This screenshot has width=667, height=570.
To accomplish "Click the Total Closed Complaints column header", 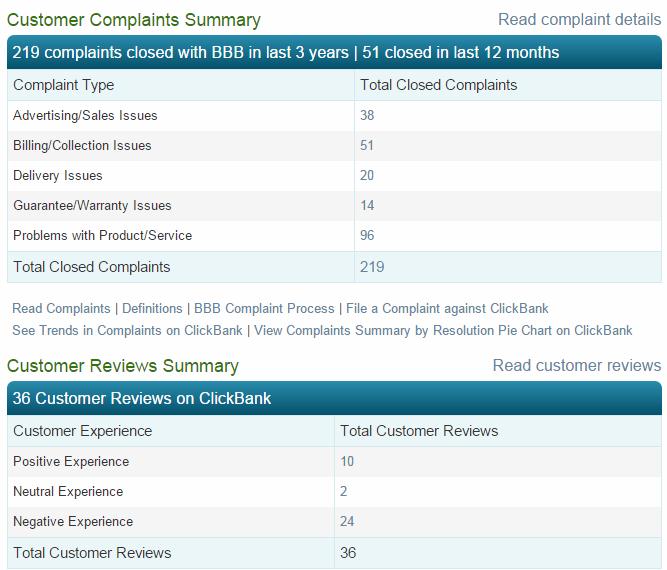I will 439,85.
